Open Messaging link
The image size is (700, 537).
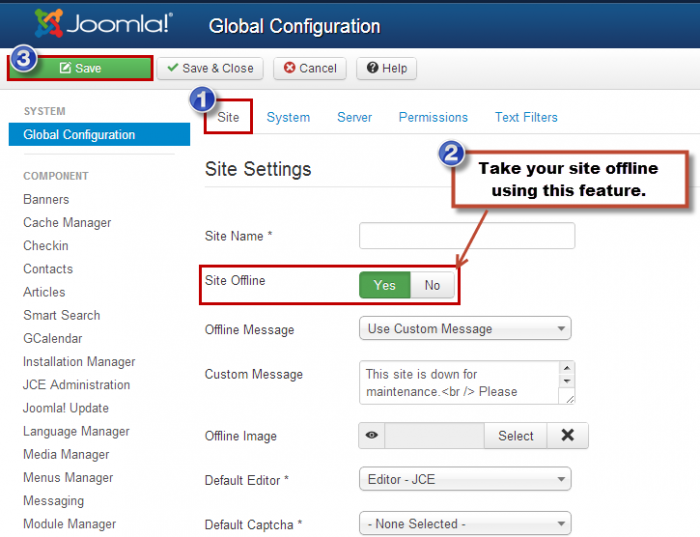[x=54, y=501]
